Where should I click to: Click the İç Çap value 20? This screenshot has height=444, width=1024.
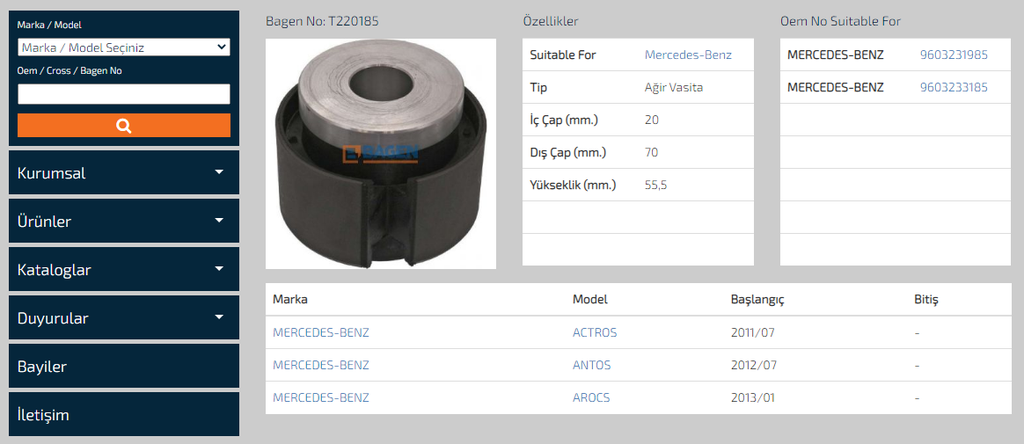coord(652,120)
